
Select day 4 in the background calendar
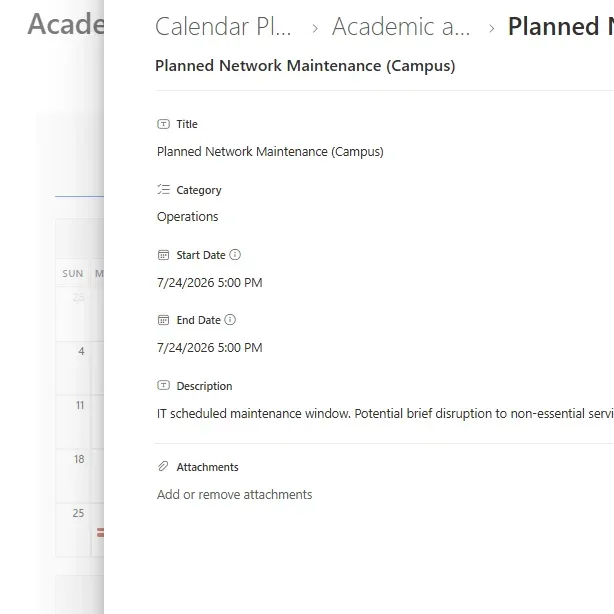click(x=81, y=352)
